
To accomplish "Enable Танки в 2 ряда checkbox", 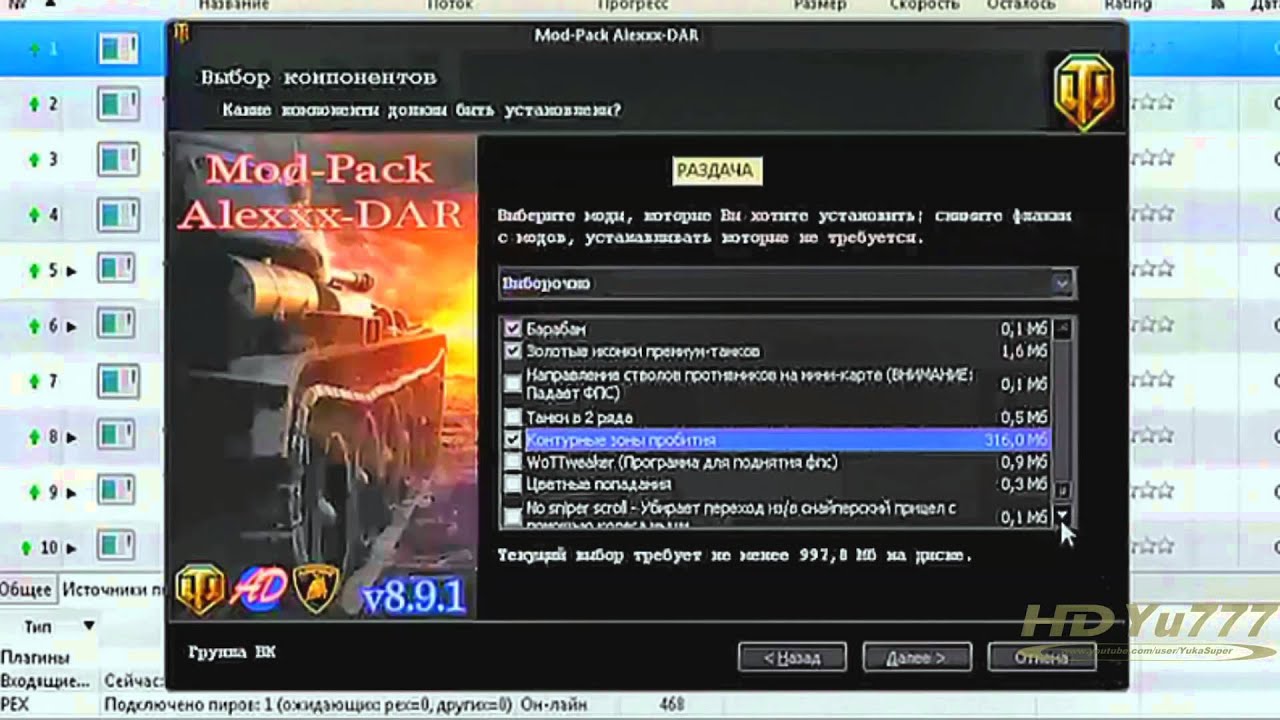I will pyautogui.click(x=513, y=417).
